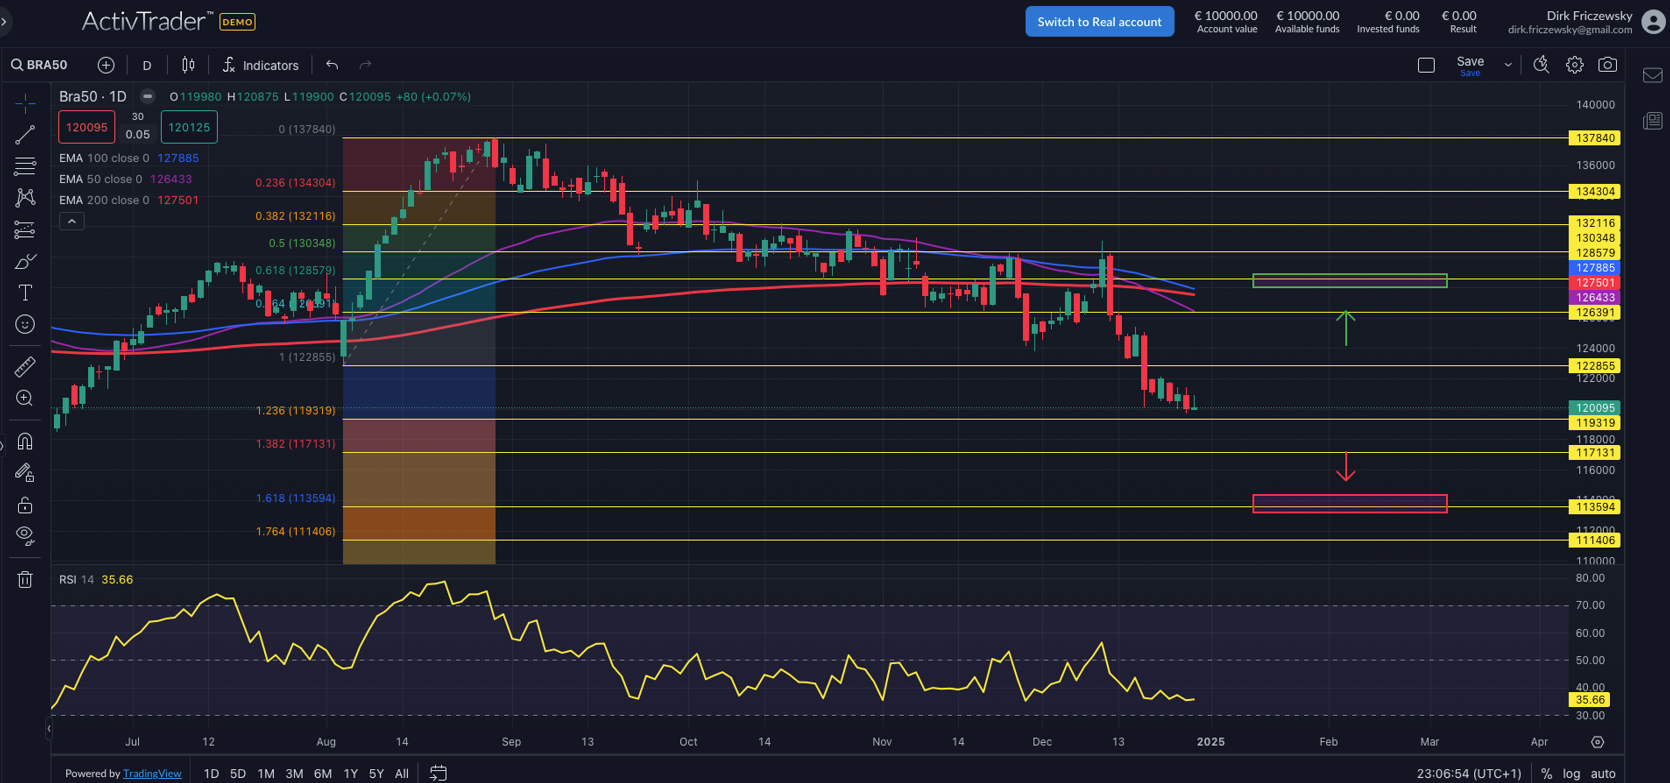The image size is (1670, 783).
Task: Pick the text annotation tool
Action: point(25,293)
